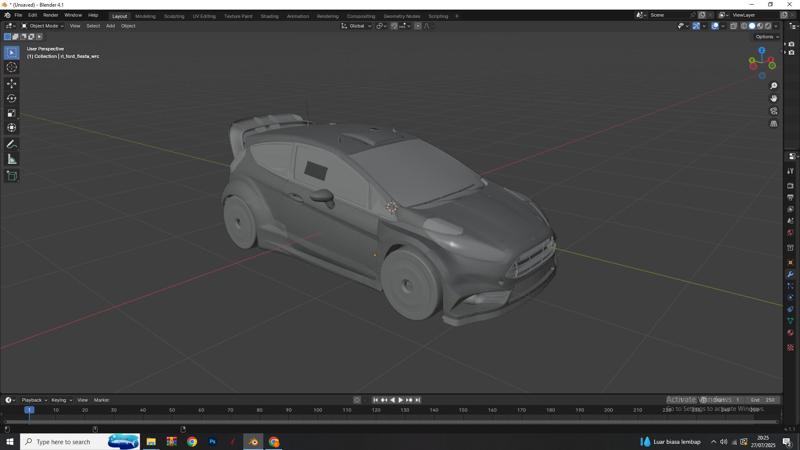800x450 pixels.
Task: Switch to the Modeling workspace tab
Action: click(145, 16)
